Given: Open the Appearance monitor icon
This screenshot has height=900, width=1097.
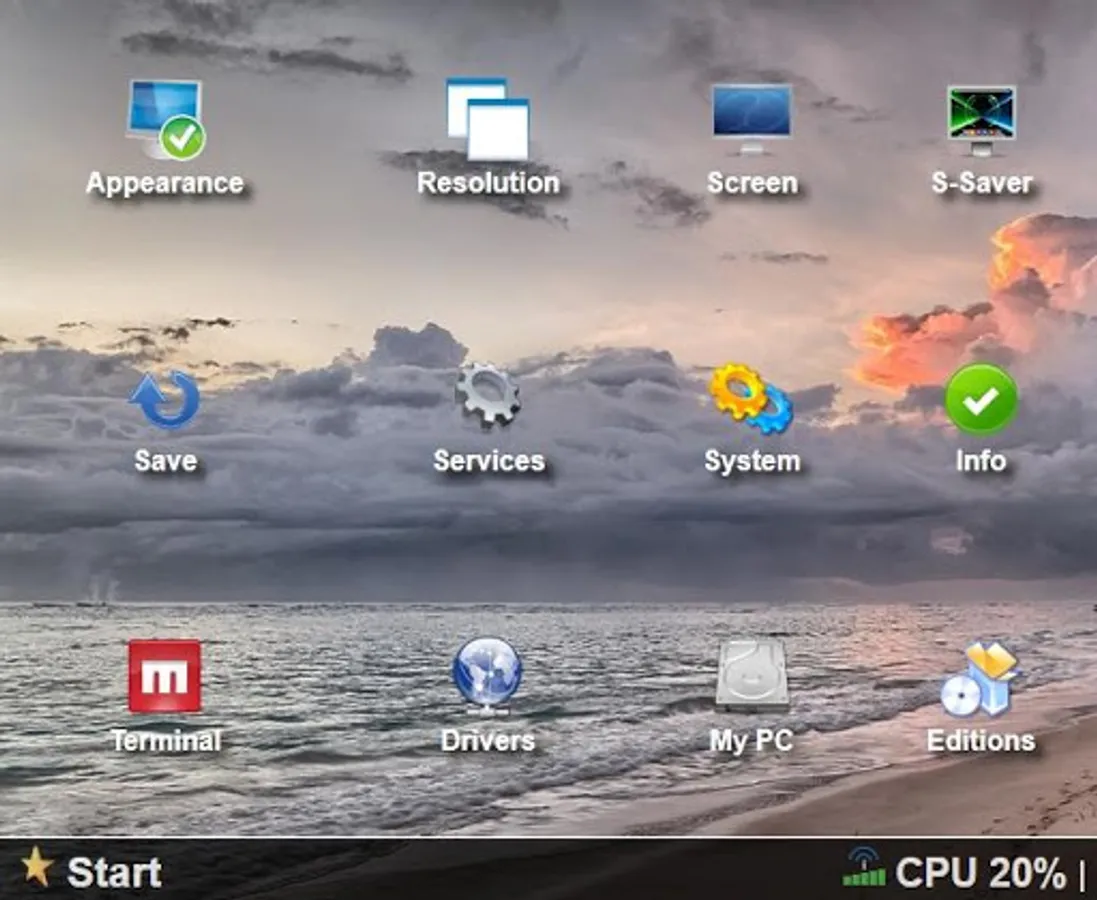Looking at the screenshot, I should click(166, 120).
